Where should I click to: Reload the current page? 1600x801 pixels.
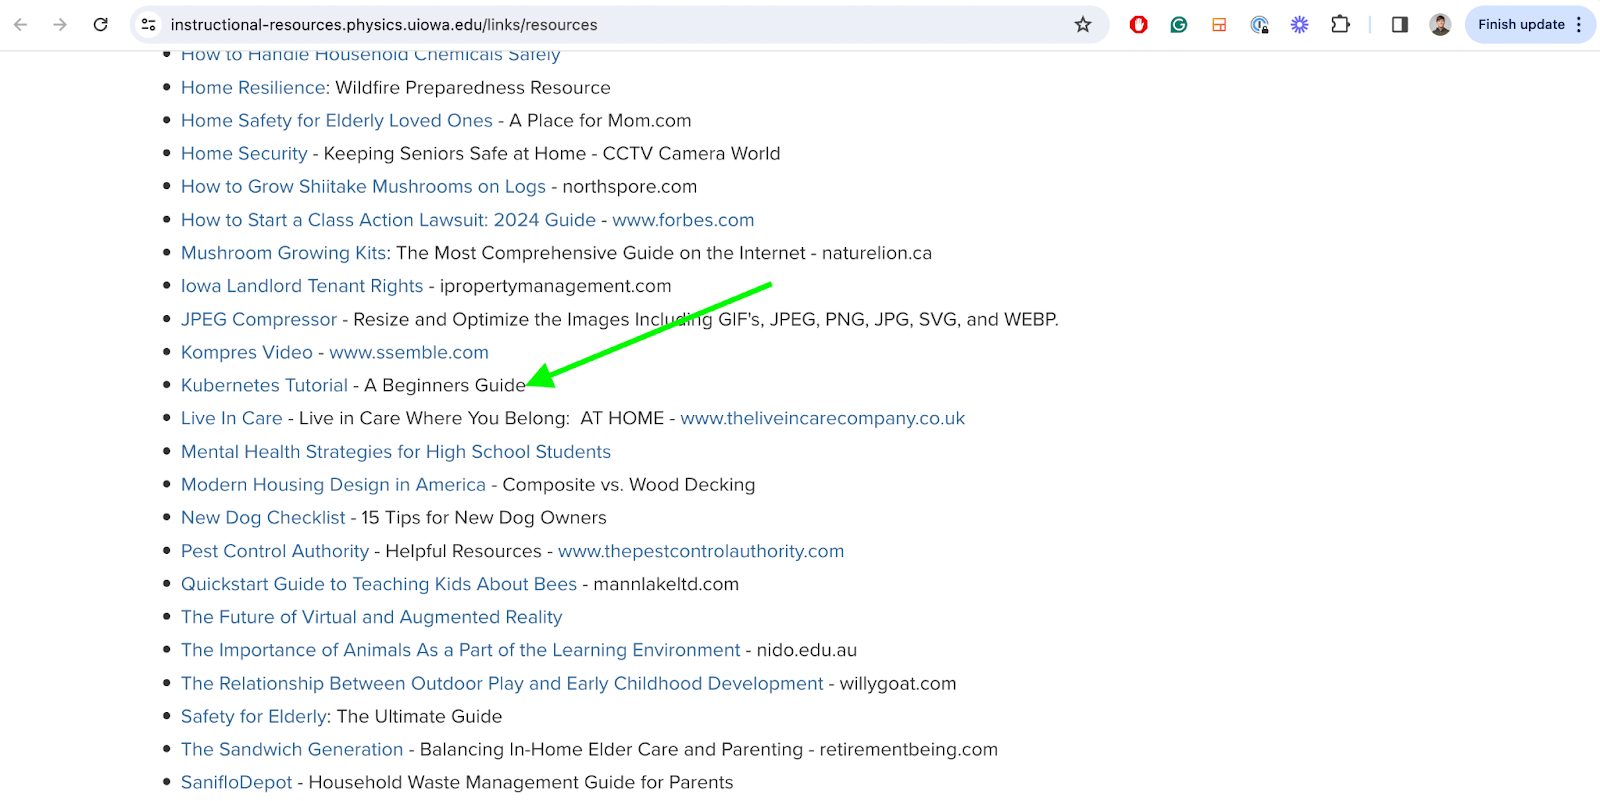[x=100, y=25]
